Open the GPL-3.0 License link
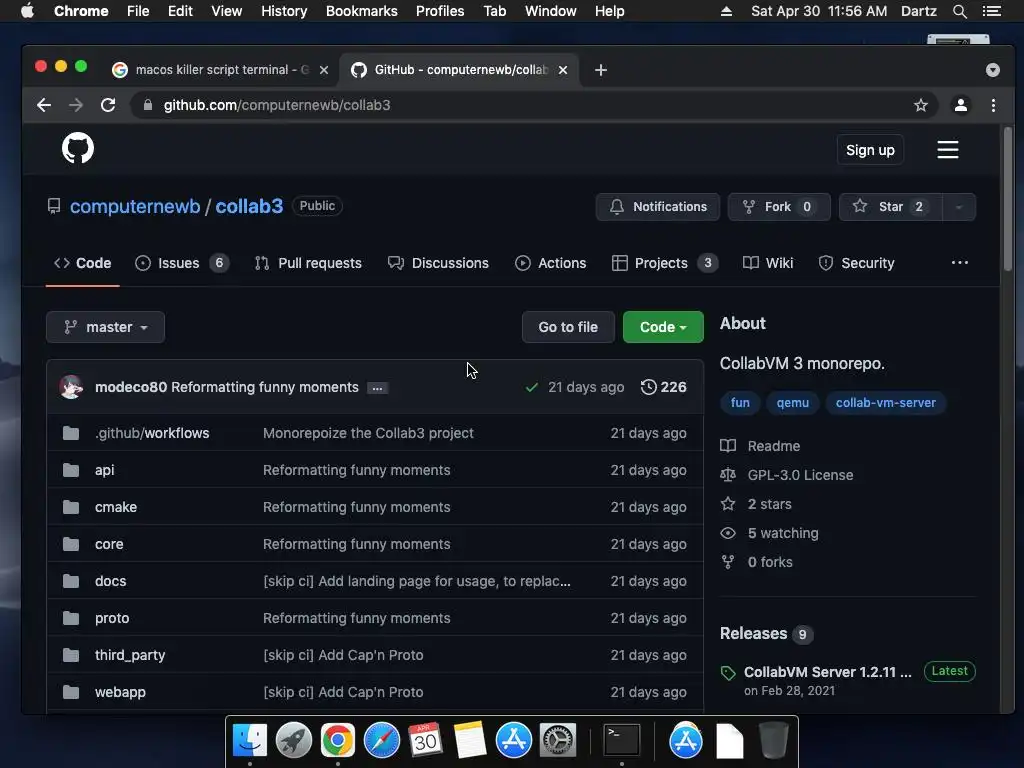Screen dimensions: 1024x768 [800, 475]
